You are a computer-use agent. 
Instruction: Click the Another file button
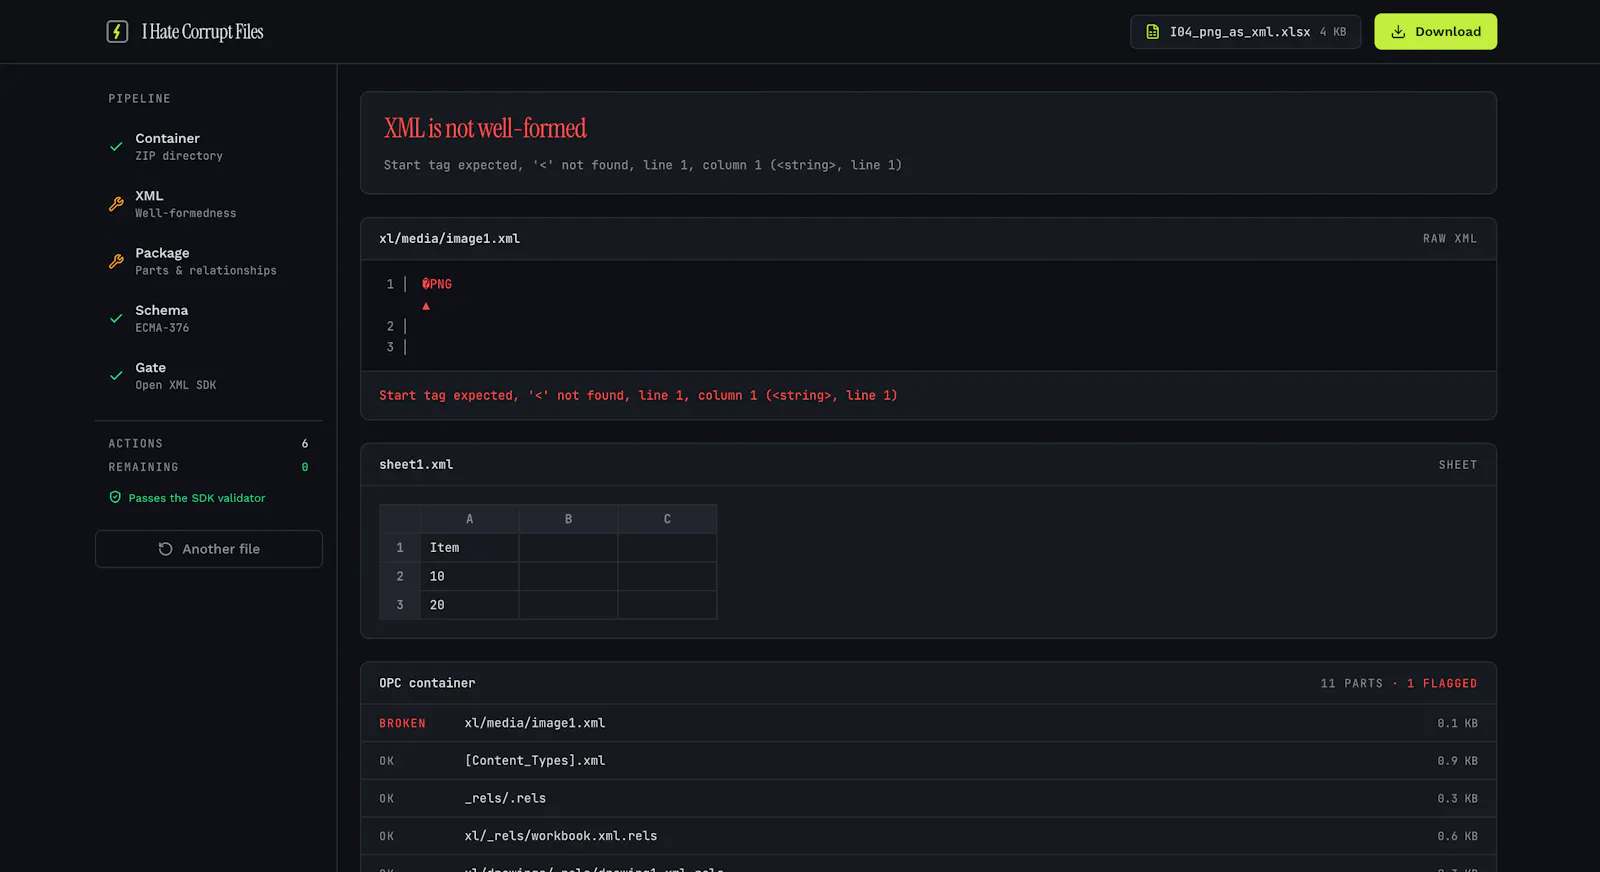[x=209, y=549]
